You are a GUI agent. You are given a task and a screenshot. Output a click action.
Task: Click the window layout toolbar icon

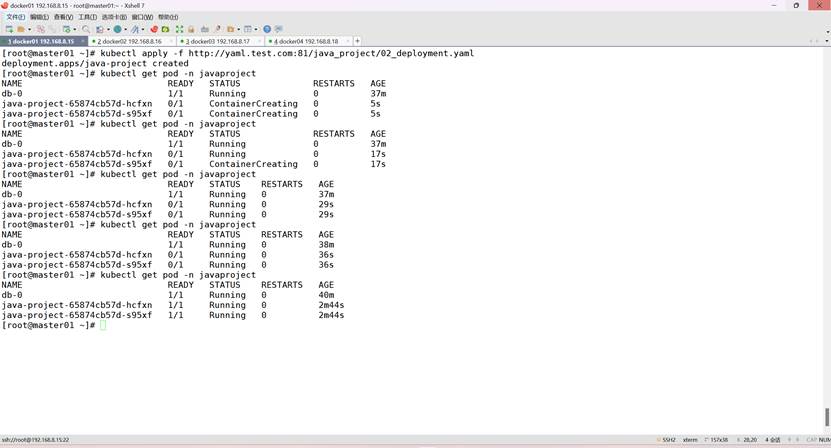[x=247, y=29]
